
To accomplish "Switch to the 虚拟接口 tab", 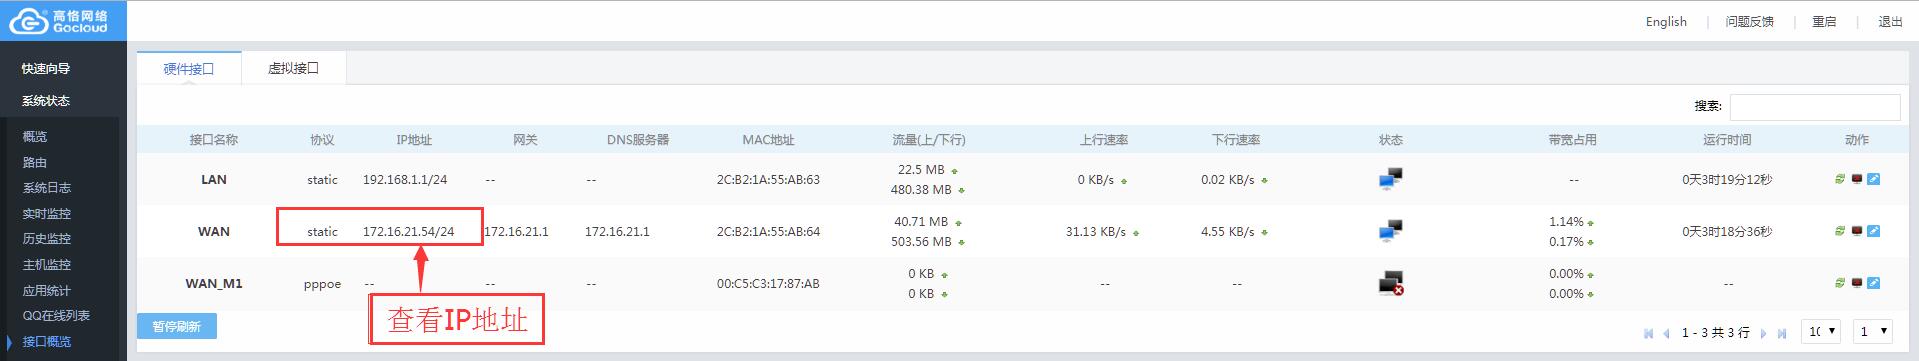I will (x=293, y=68).
